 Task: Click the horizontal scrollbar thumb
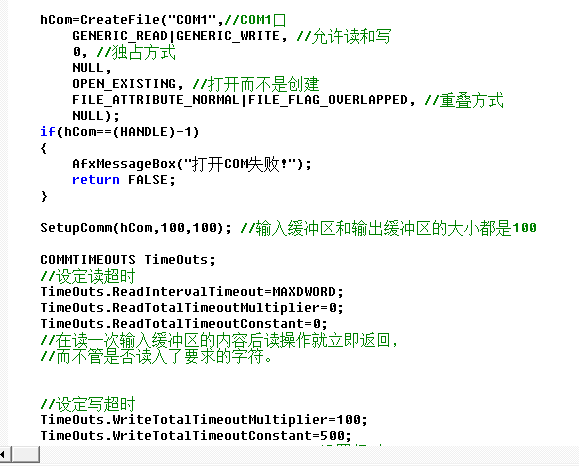point(25,454)
